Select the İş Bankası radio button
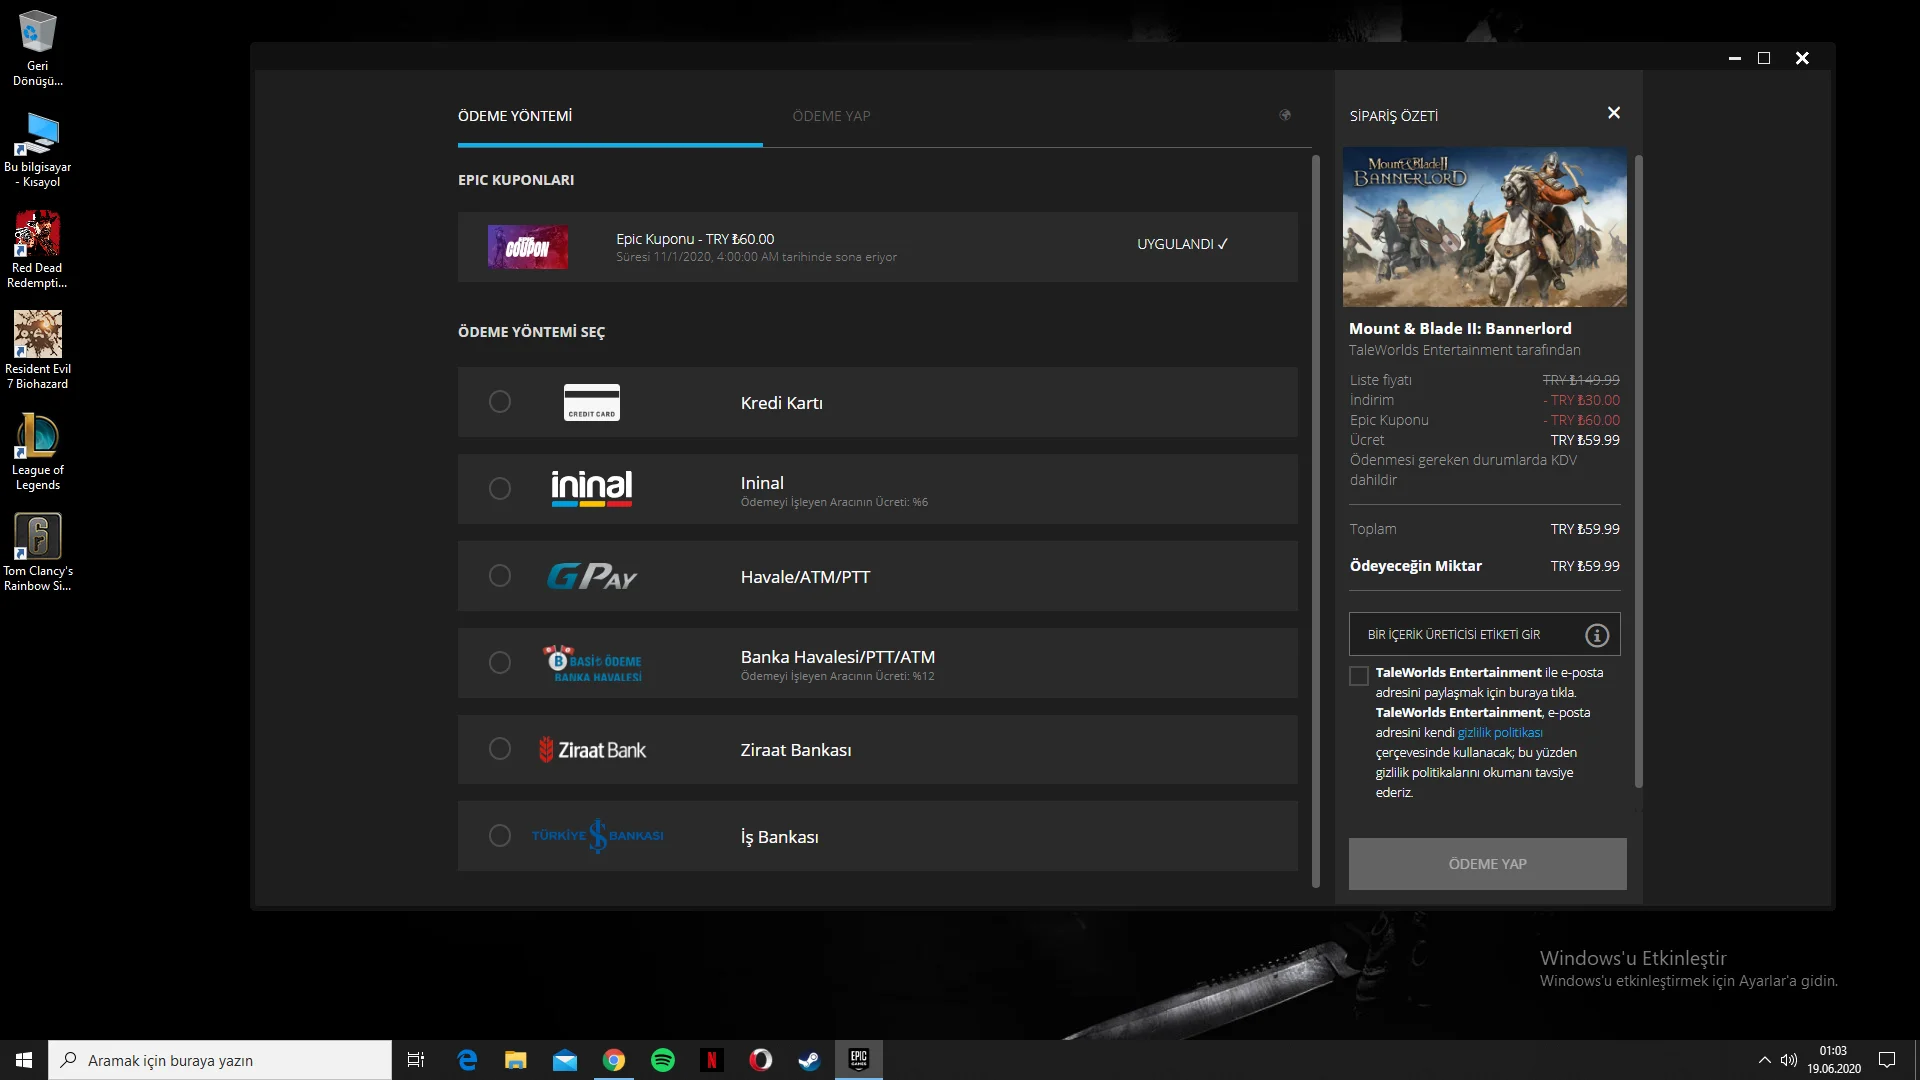1920x1080 pixels. (500, 836)
